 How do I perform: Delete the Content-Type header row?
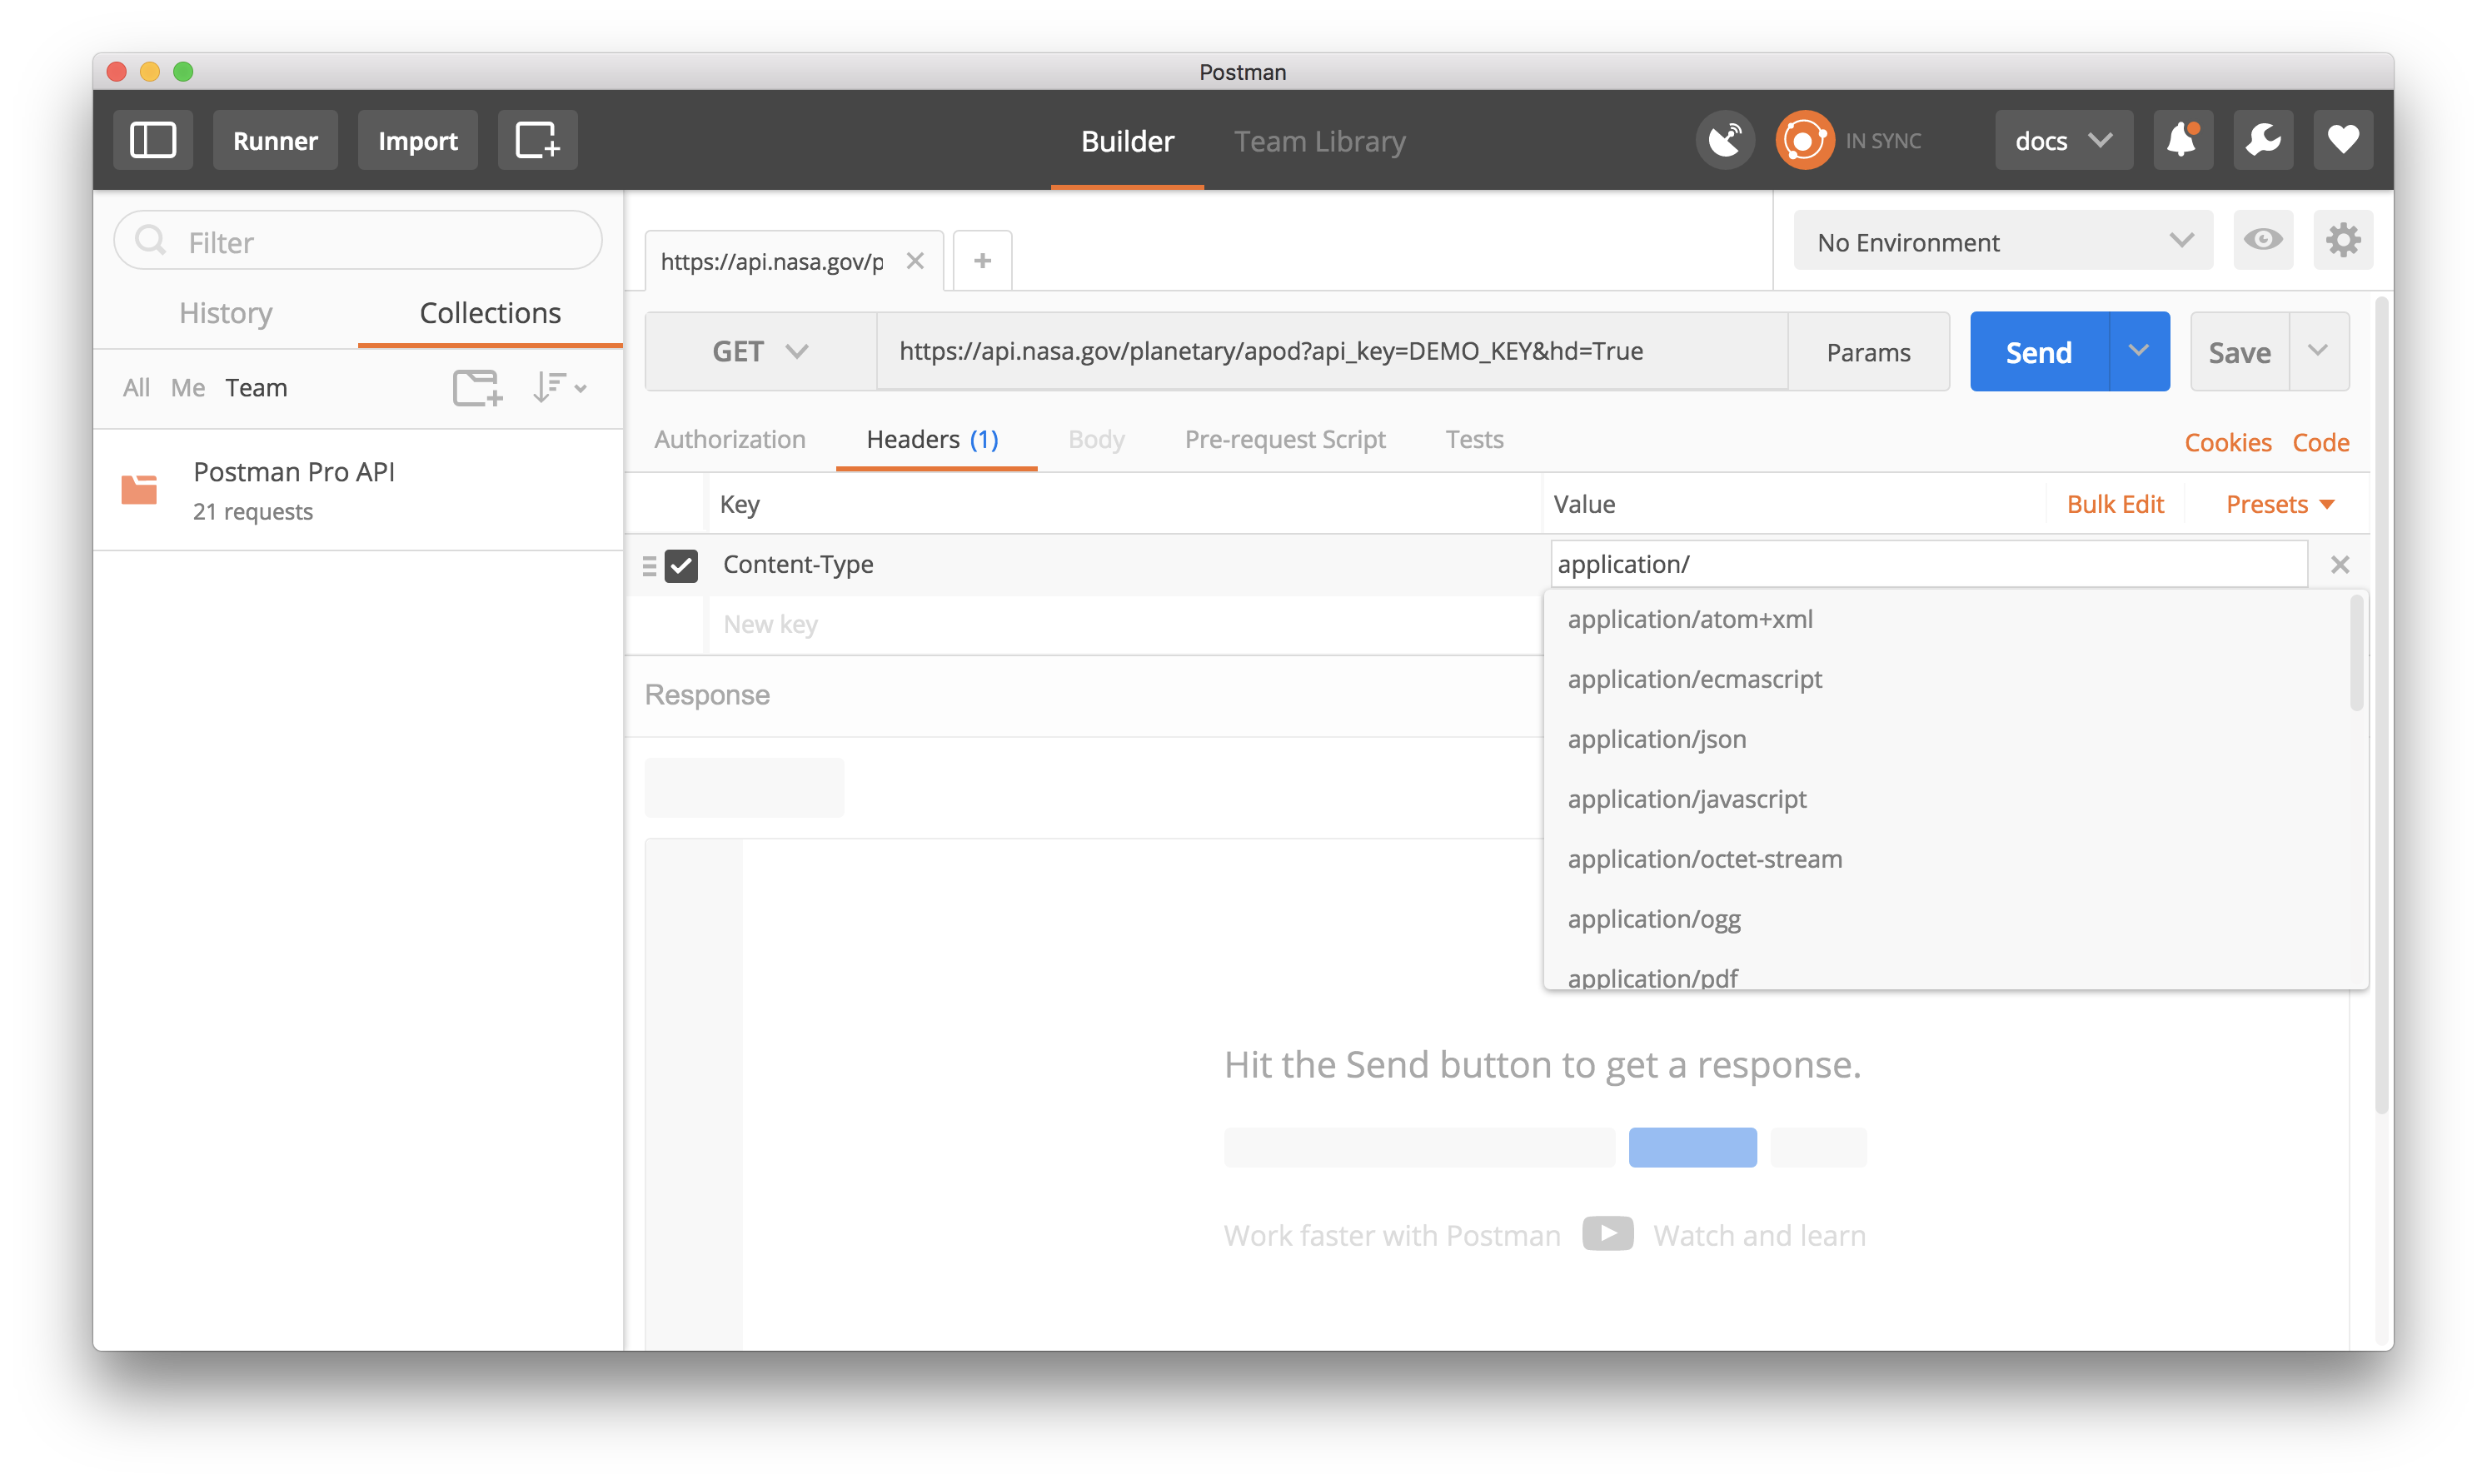tap(2339, 565)
